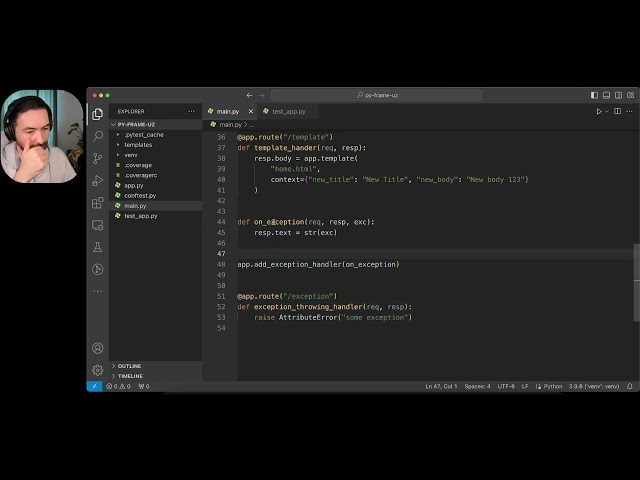Click the app.add_exception_handler call on line 48

click(318, 264)
